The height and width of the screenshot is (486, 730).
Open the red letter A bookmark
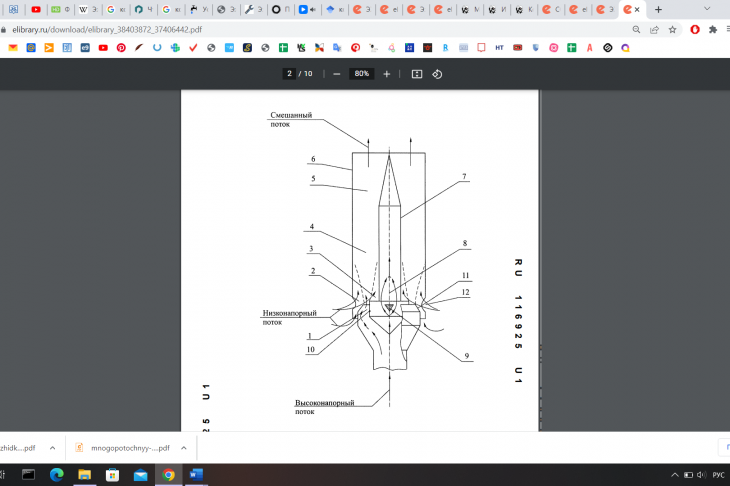589,47
